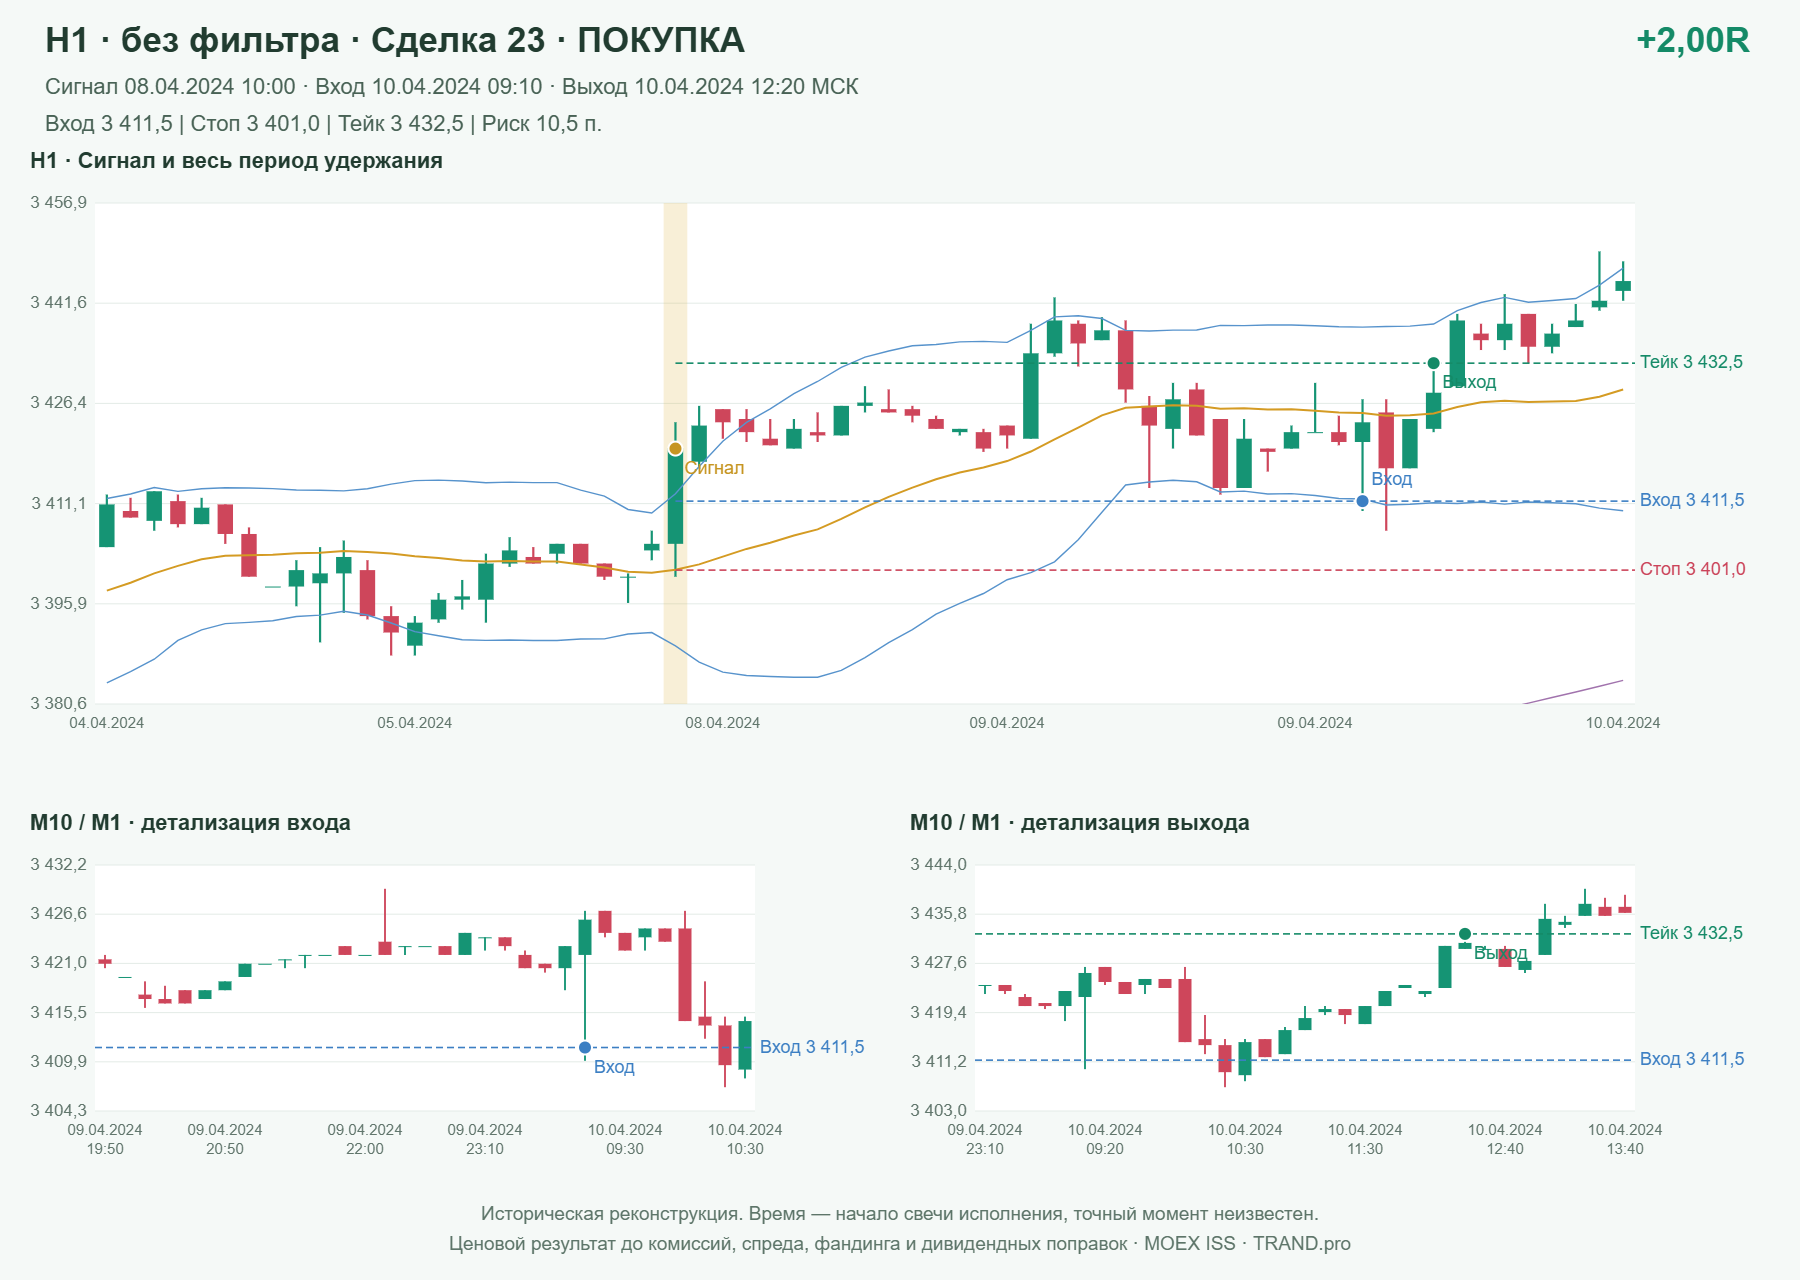Screen dimensions: 1800x1280
Task: Click the 'Вход 3 411,5' label in entry detail chart
Action: click(x=812, y=1047)
